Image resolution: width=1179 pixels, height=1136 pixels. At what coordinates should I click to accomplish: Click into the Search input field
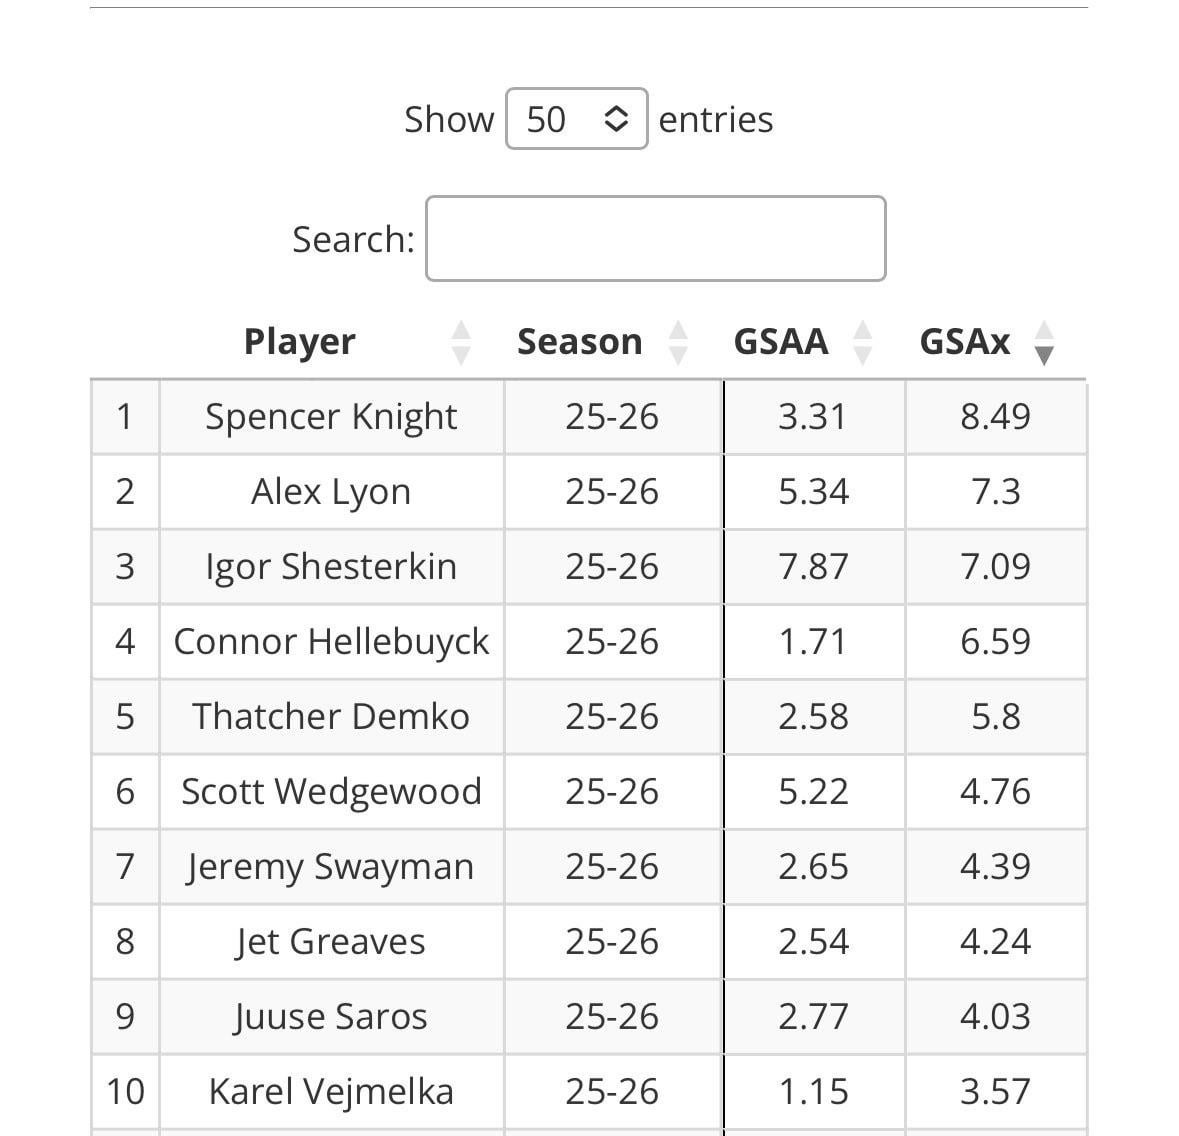tap(655, 239)
